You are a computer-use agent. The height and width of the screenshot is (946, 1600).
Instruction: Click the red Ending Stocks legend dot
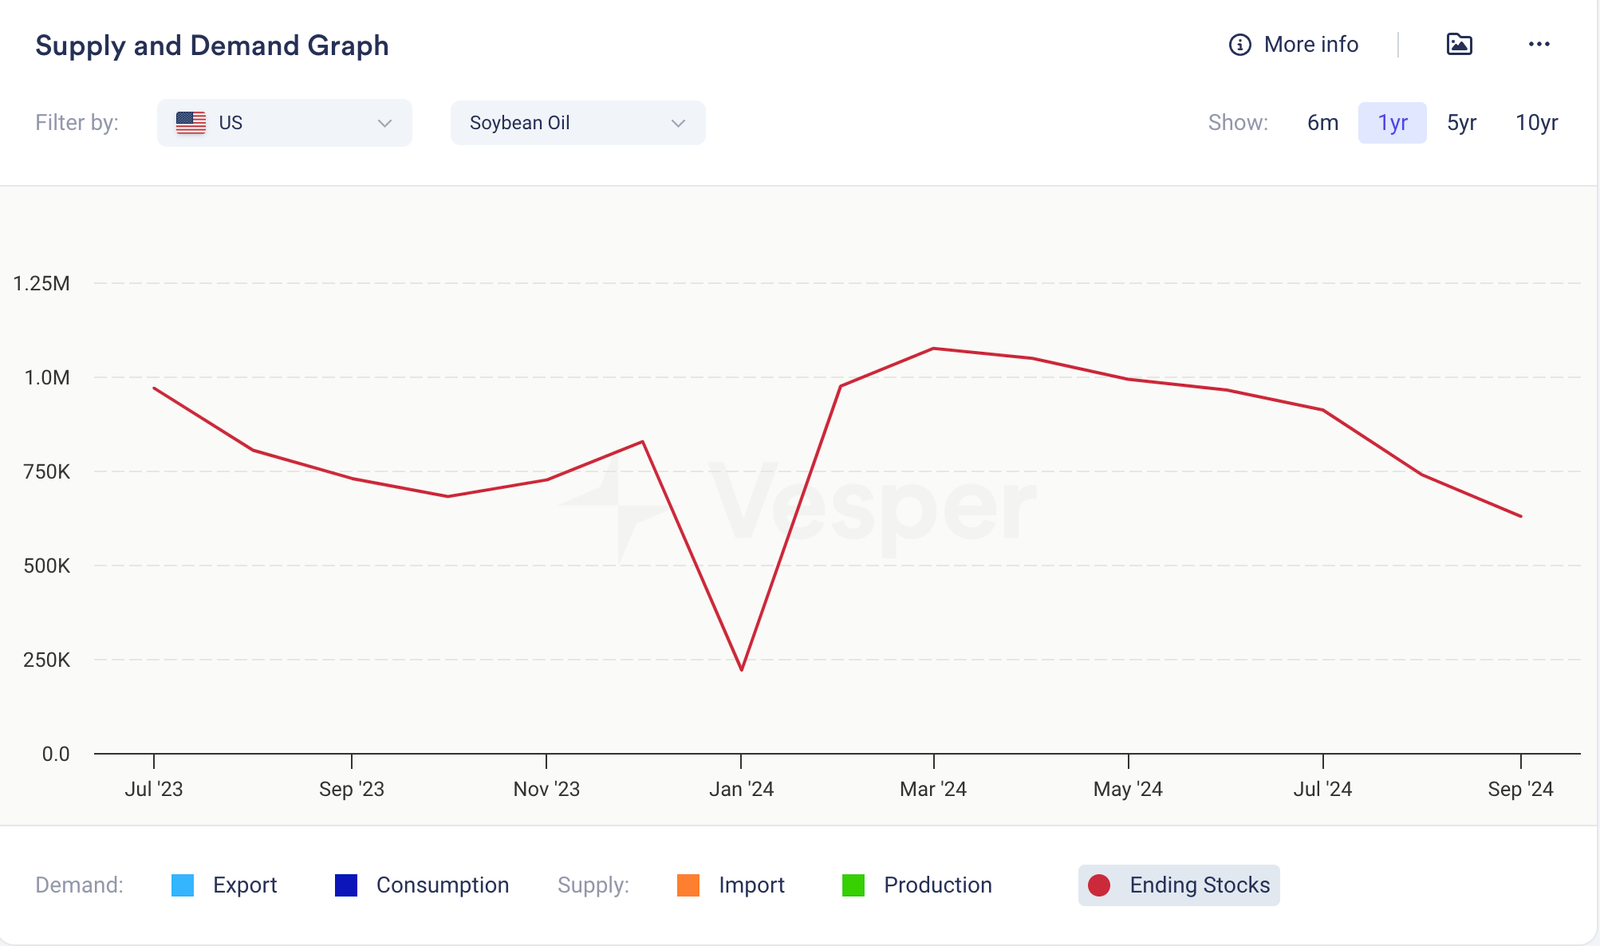[x=1099, y=885]
